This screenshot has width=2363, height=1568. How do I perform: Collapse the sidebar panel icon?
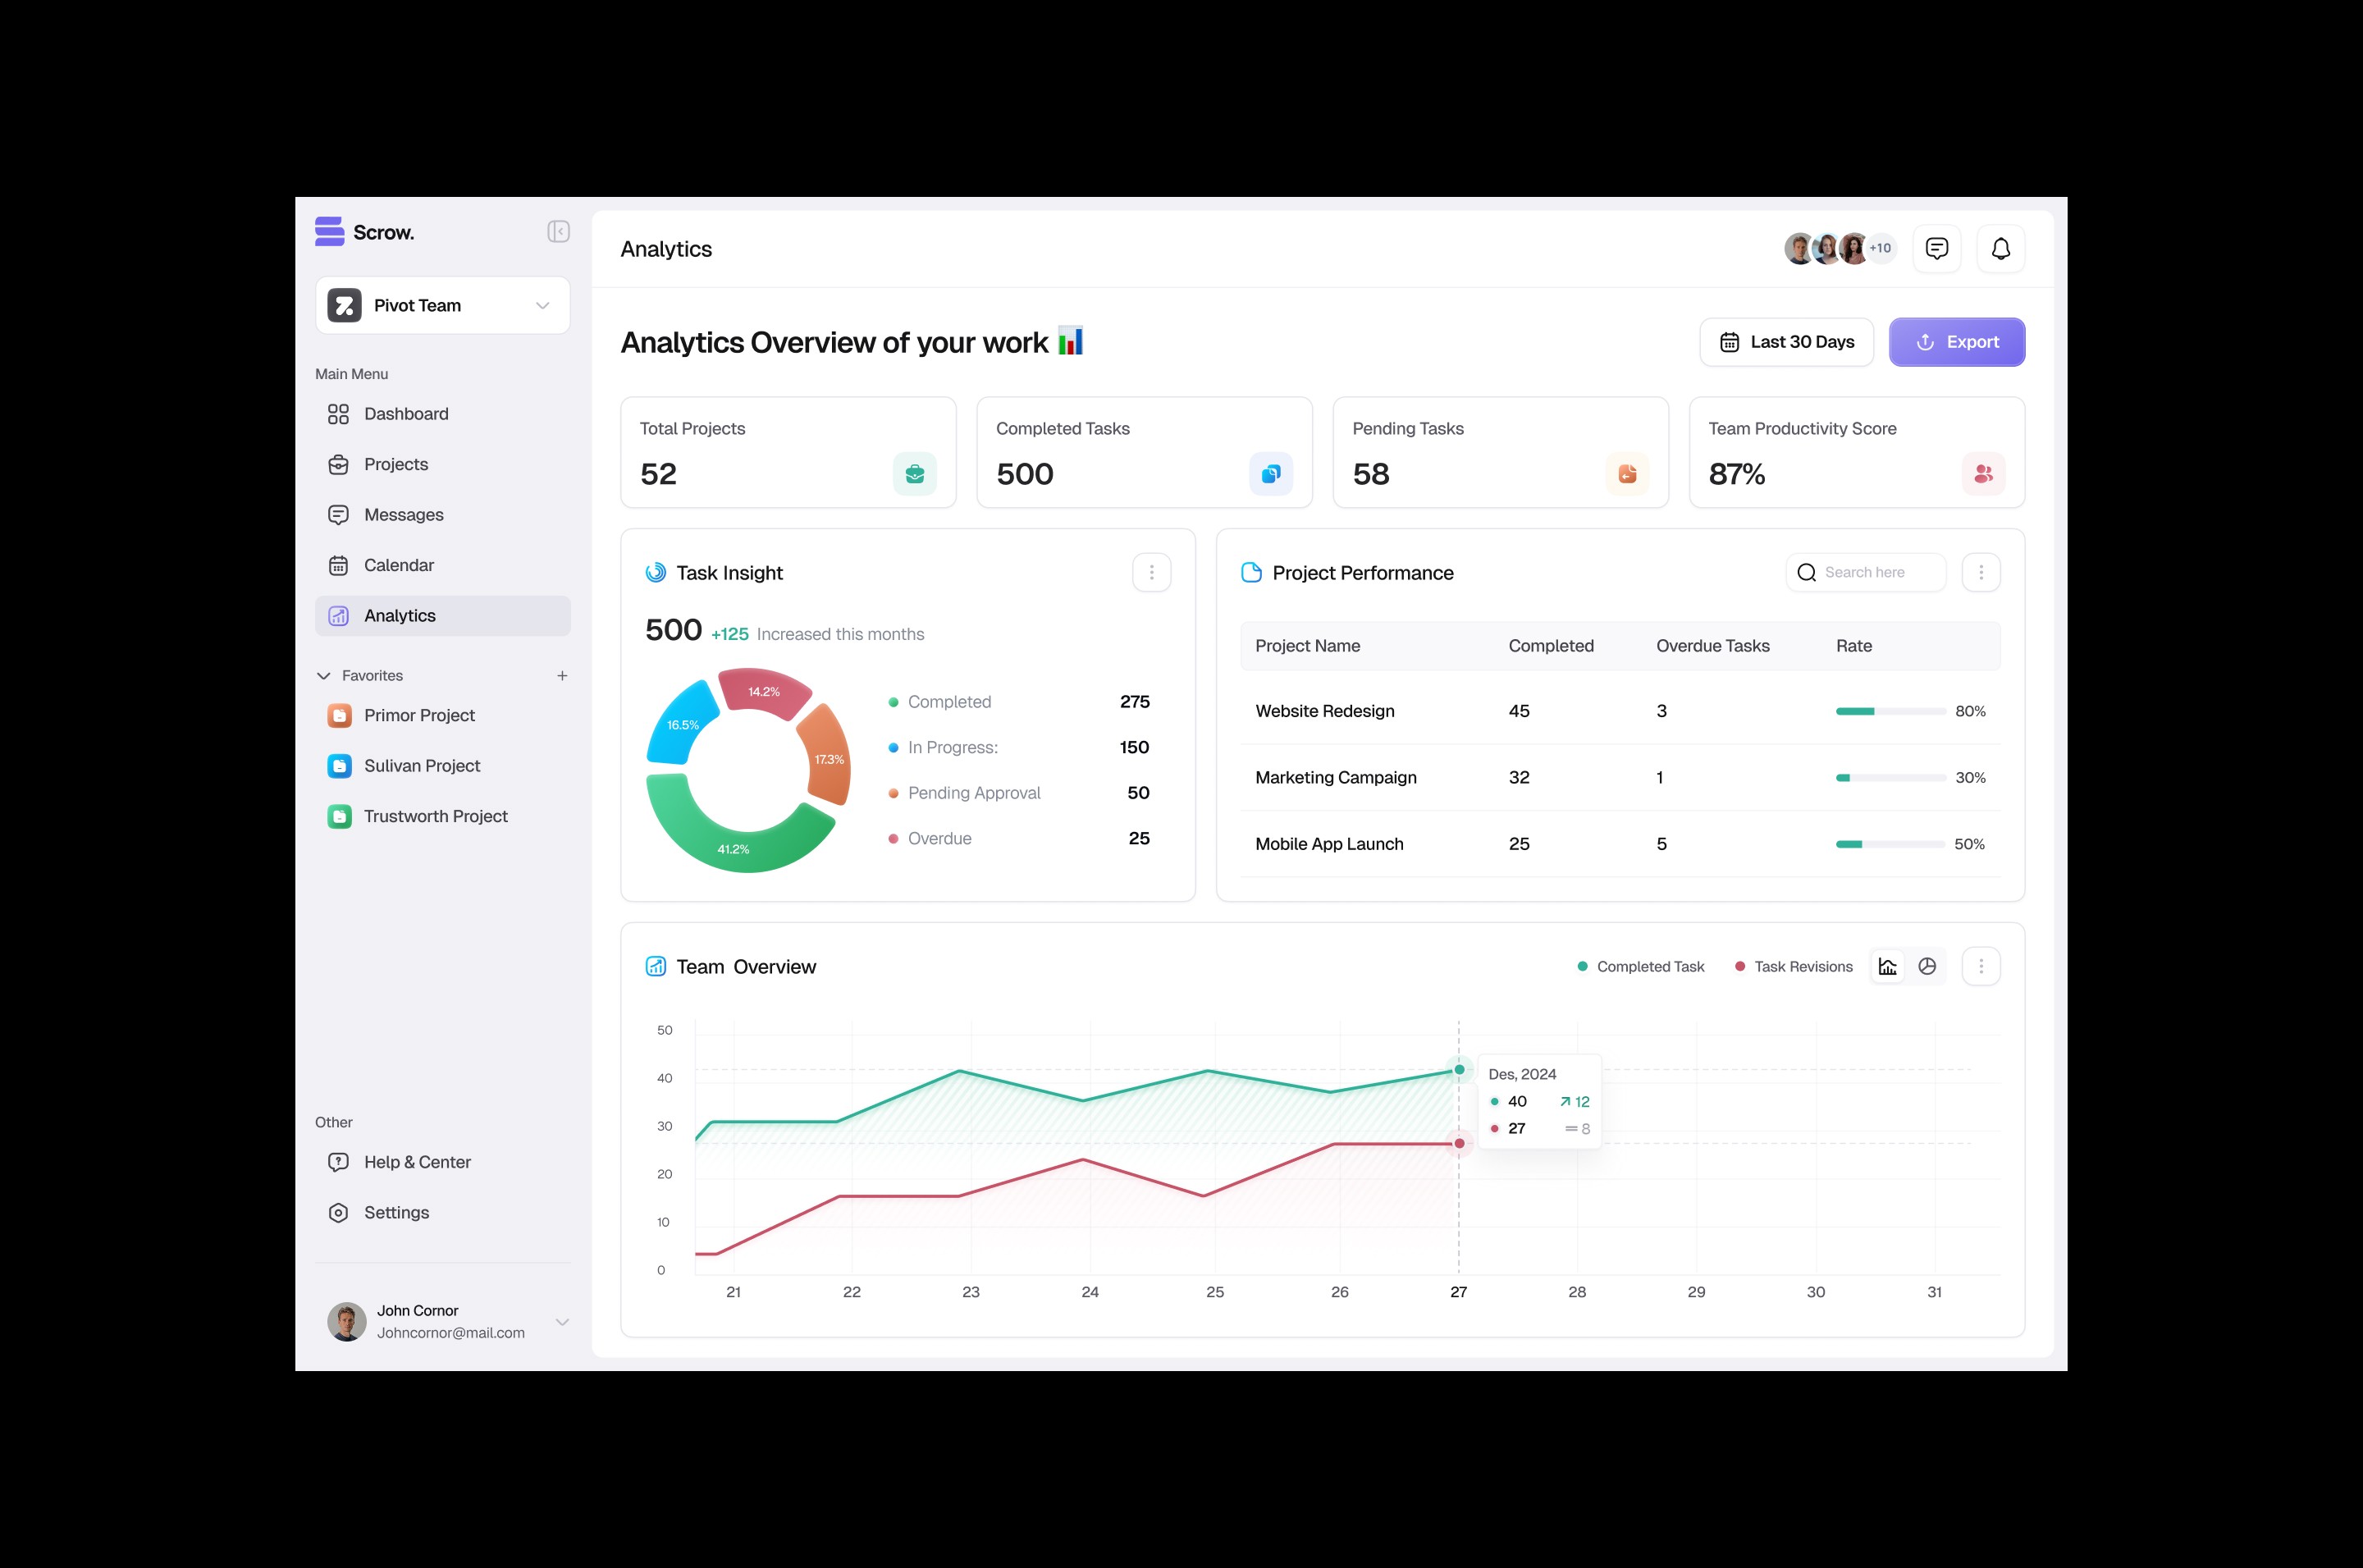[x=558, y=232]
